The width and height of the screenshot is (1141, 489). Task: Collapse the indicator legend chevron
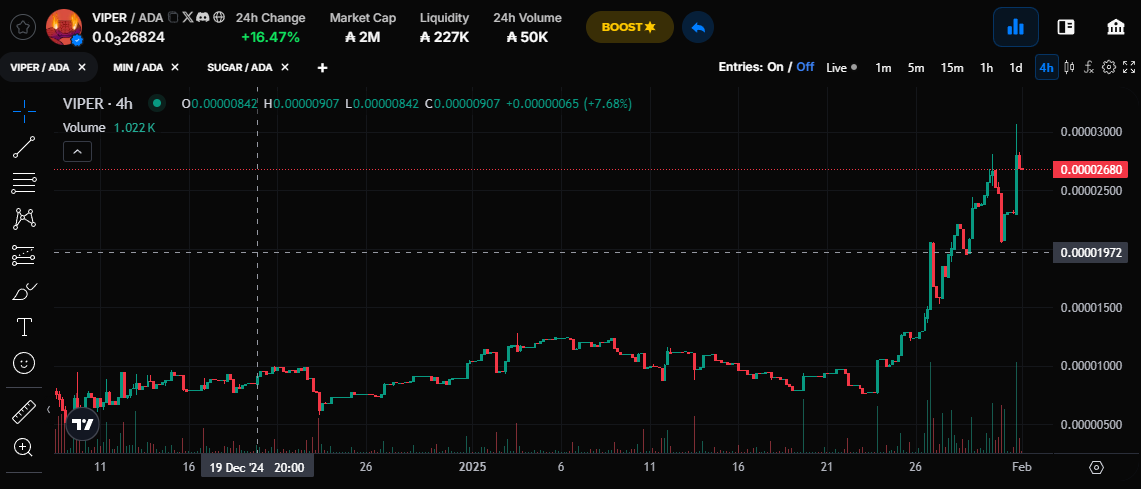point(77,151)
